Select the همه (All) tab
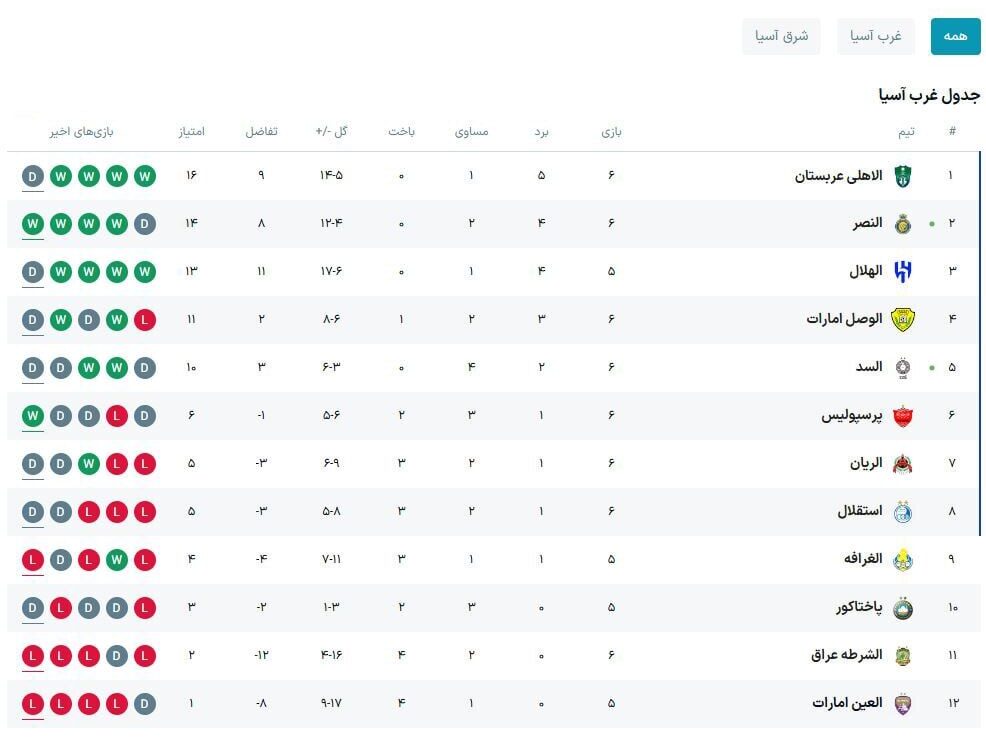This screenshot has width=986, height=750. coord(955,36)
